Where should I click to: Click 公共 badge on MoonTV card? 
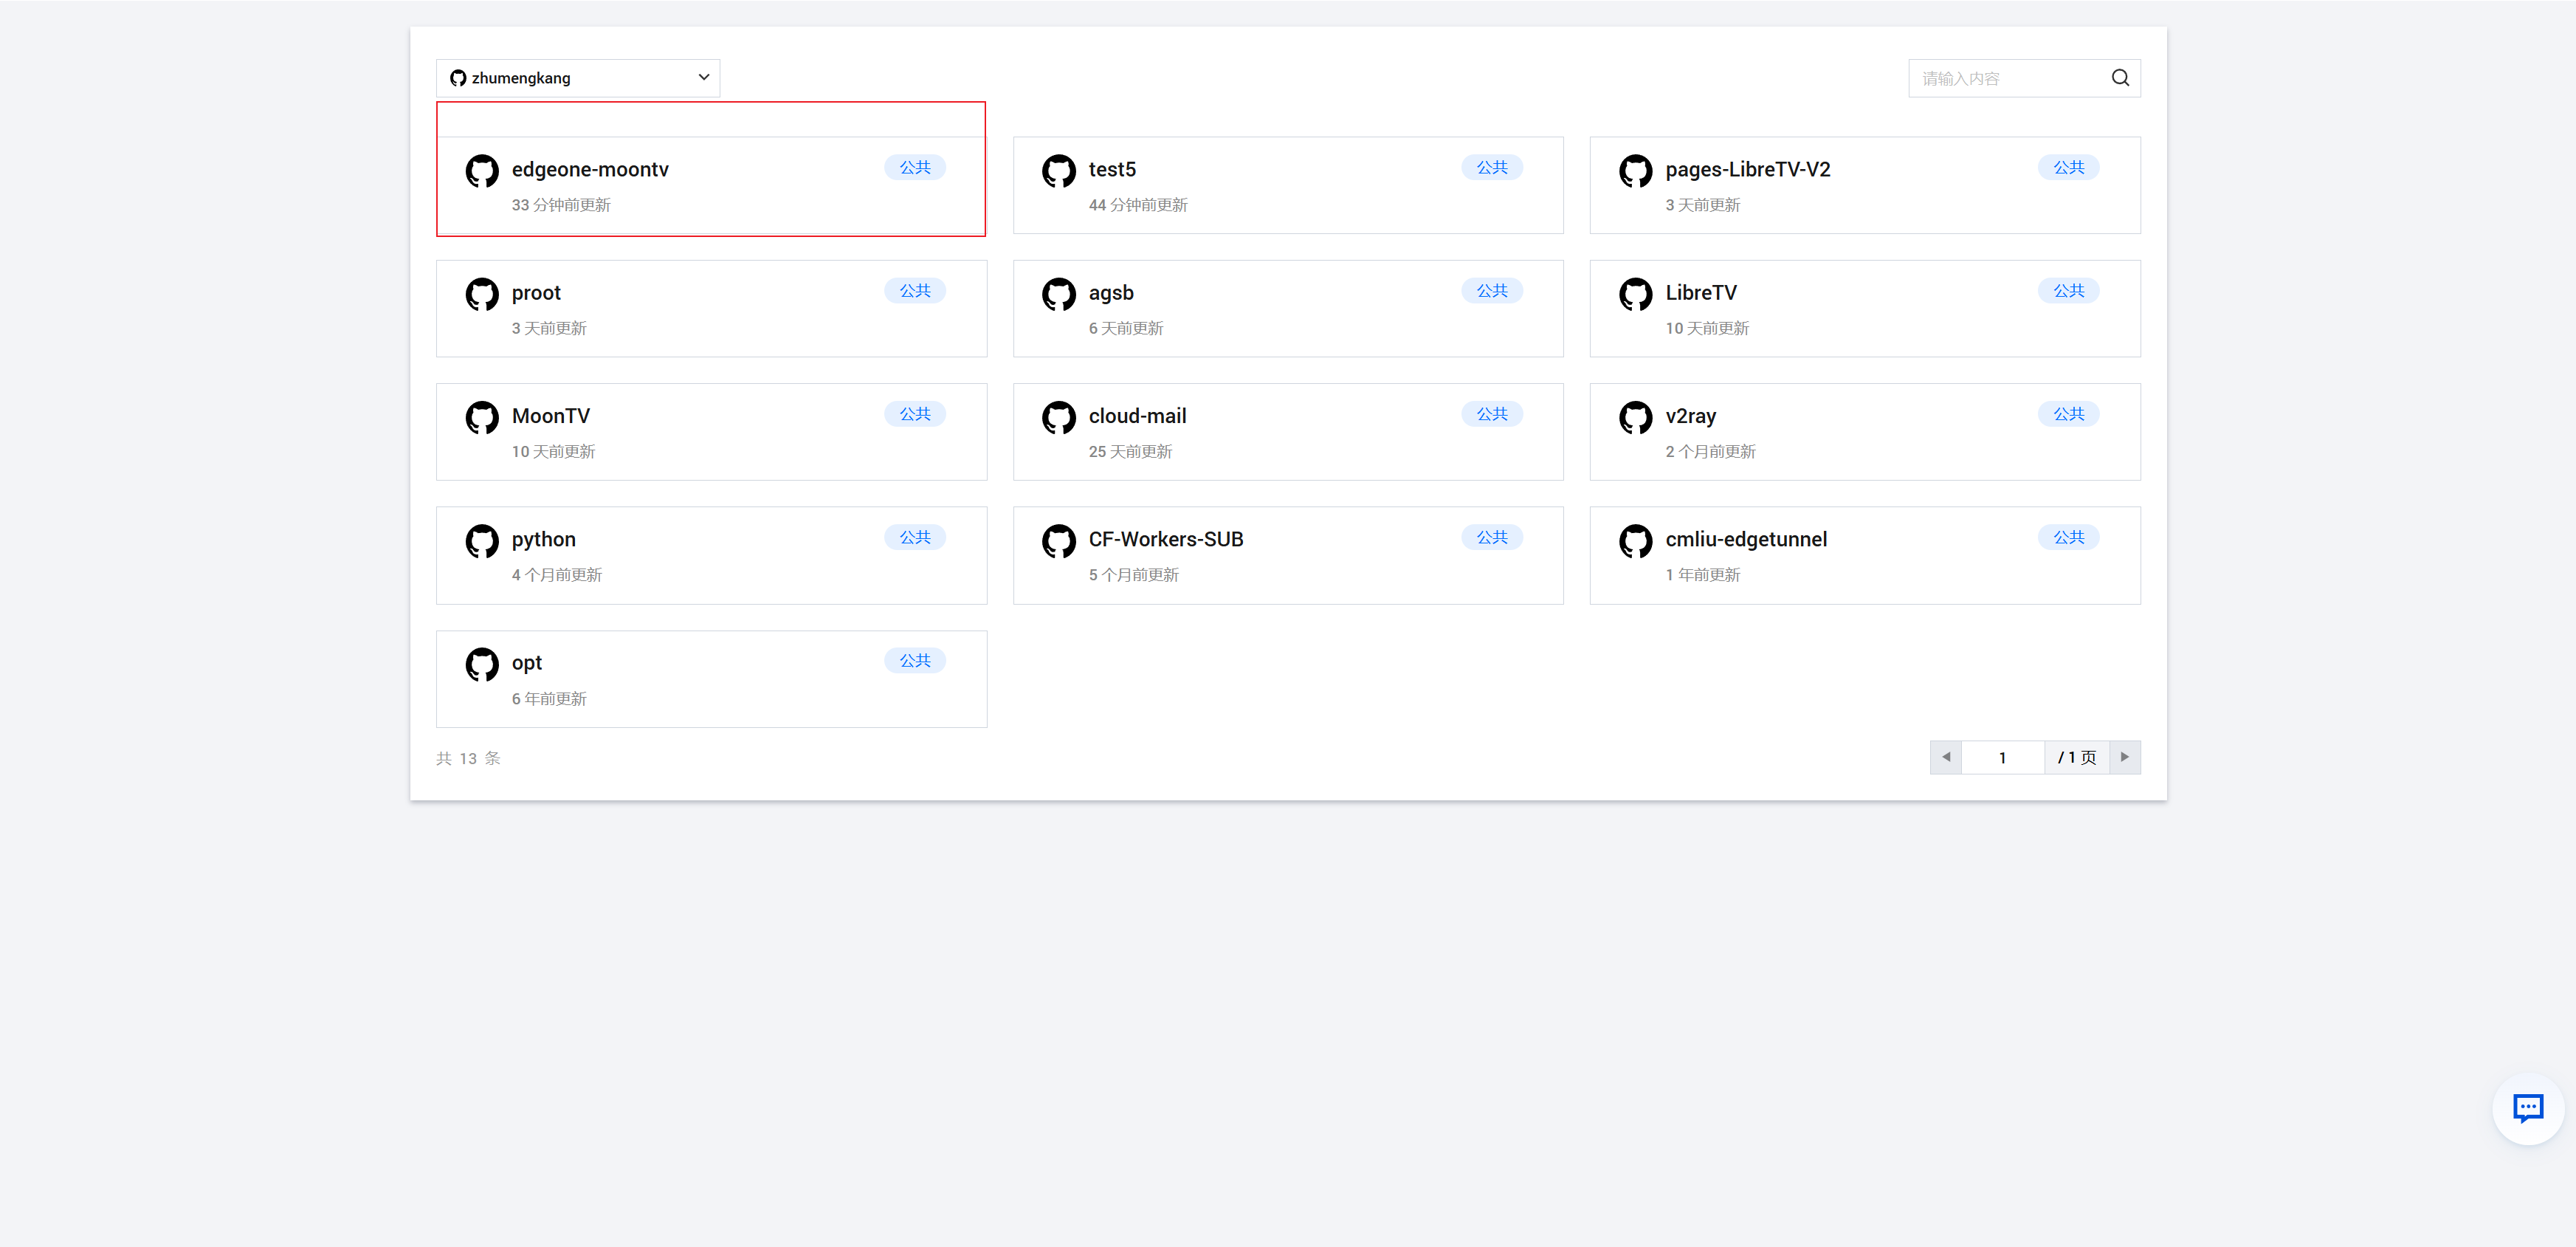tap(914, 414)
